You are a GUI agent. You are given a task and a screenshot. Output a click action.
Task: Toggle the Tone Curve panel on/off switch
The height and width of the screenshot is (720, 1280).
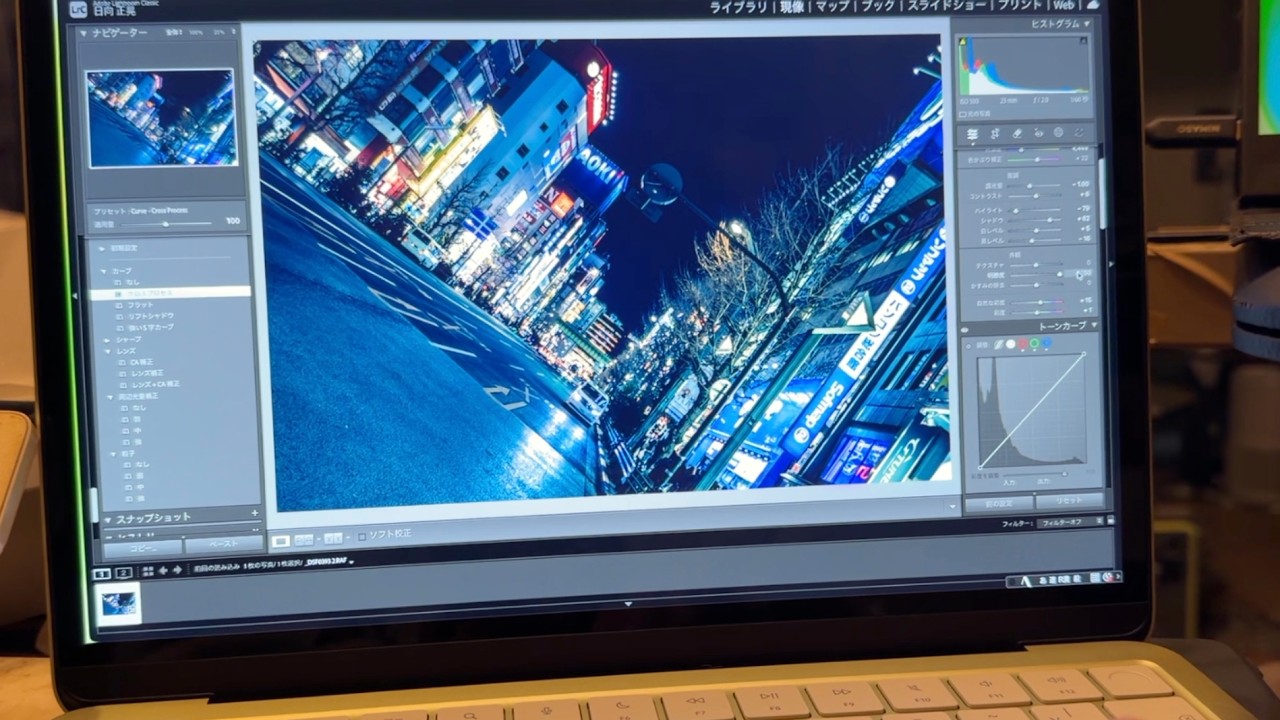[x=964, y=329]
